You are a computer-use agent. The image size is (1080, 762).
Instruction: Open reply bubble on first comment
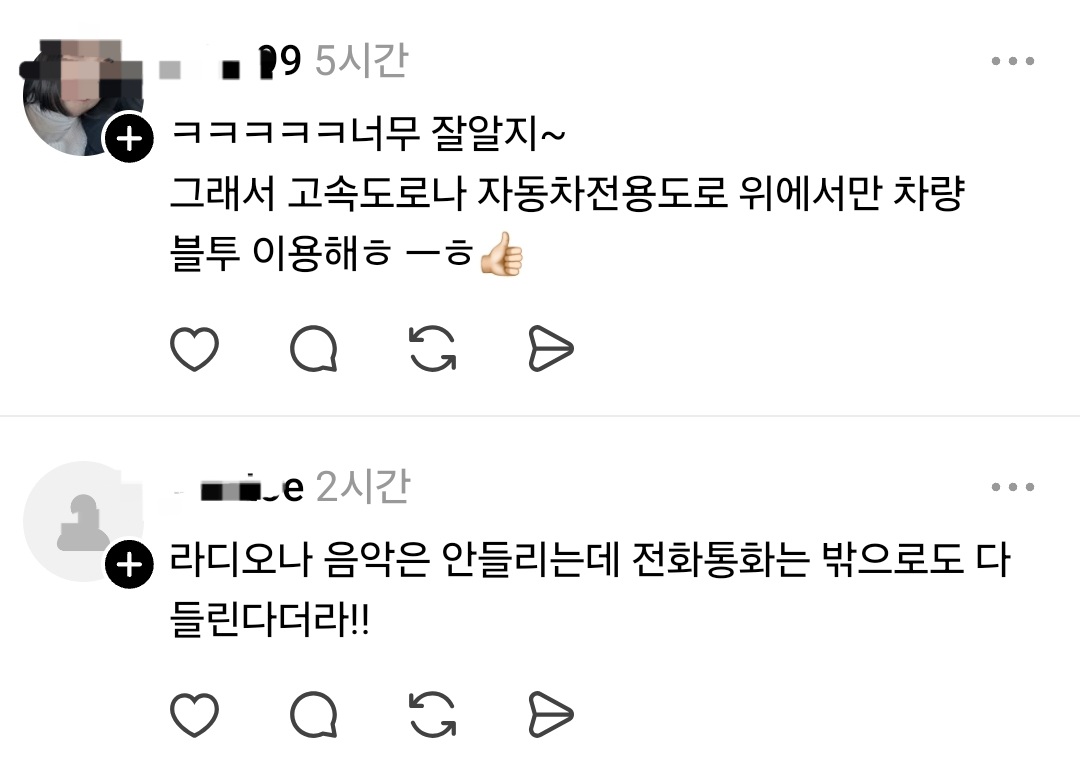point(314,349)
